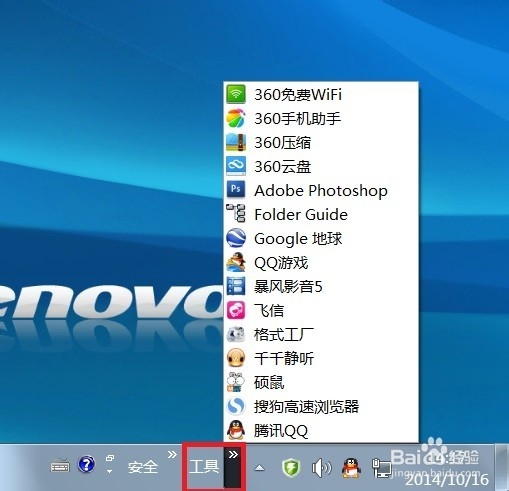509x491 pixels.
Task: Select 硕鼠 in the popup list
Action: (321, 382)
